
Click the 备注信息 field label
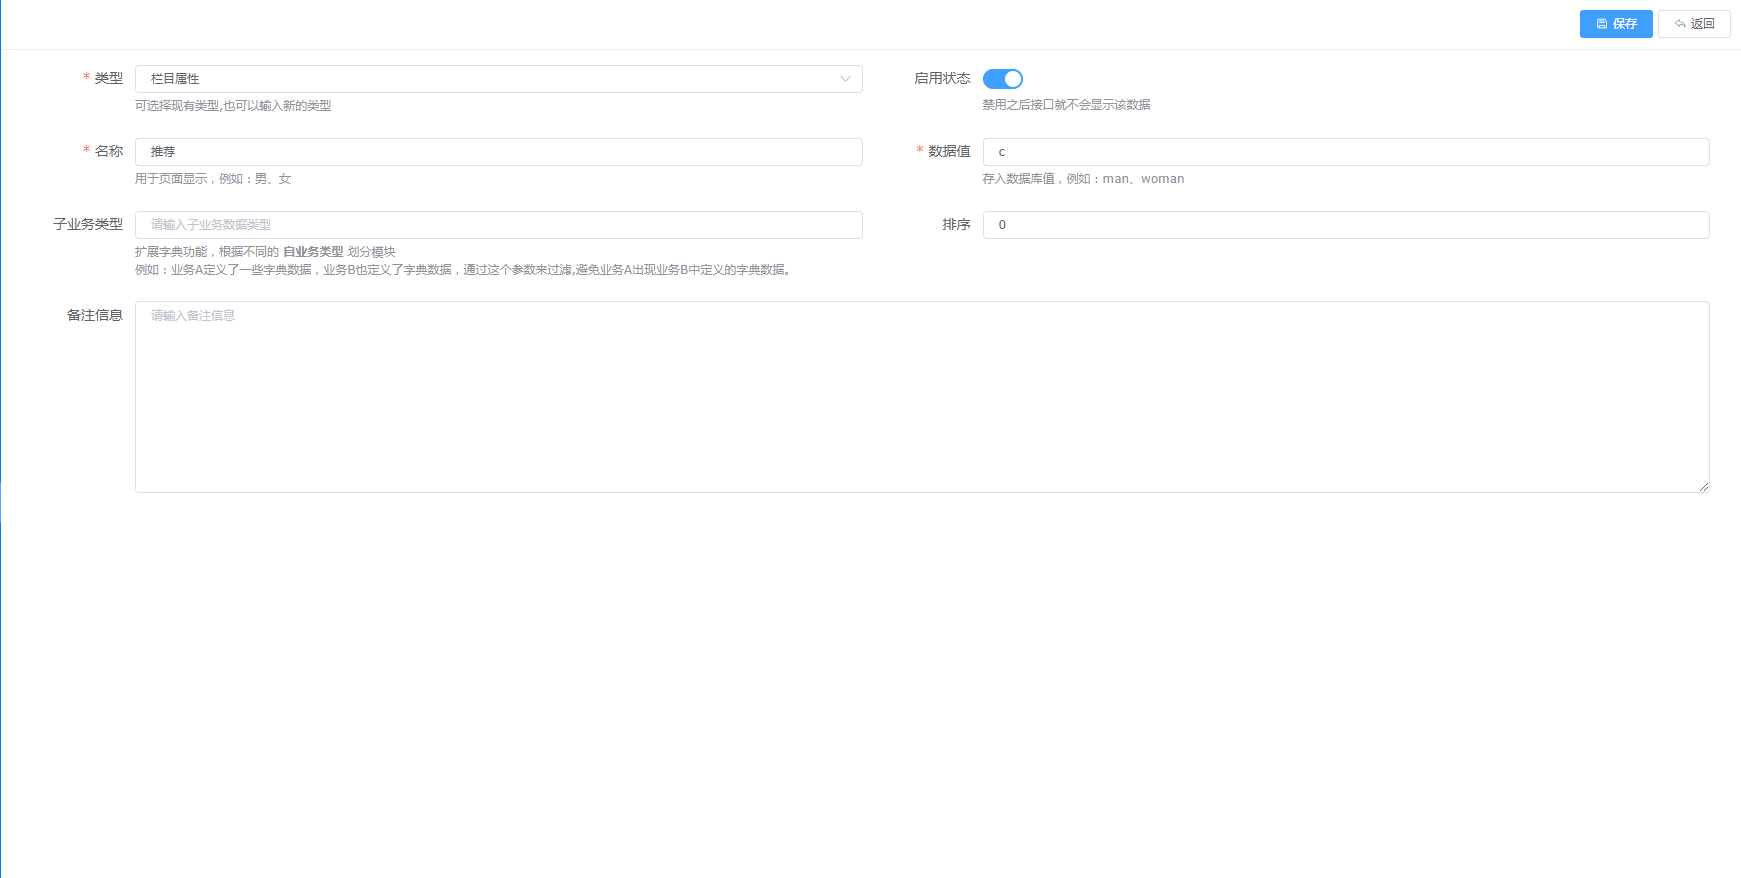pos(94,315)
